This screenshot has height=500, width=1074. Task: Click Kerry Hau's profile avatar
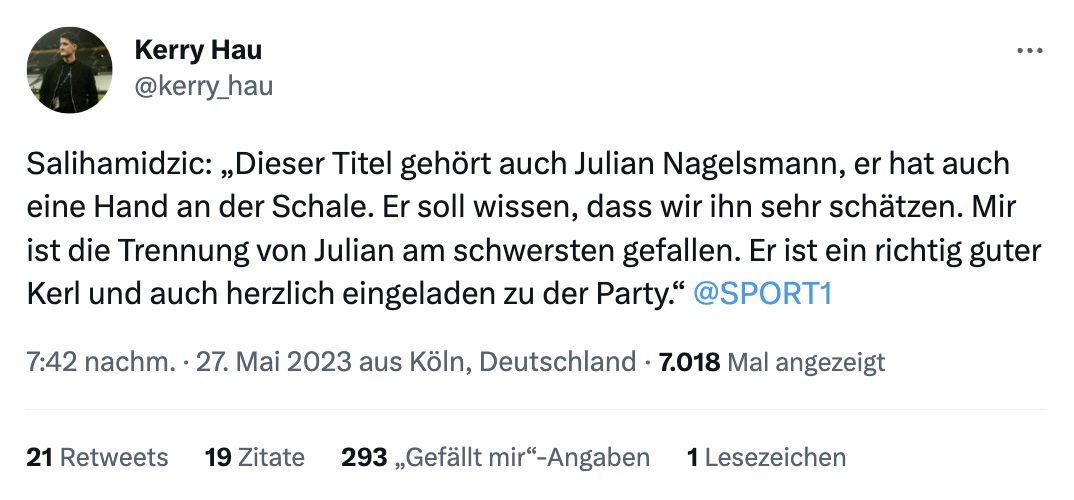69,70
